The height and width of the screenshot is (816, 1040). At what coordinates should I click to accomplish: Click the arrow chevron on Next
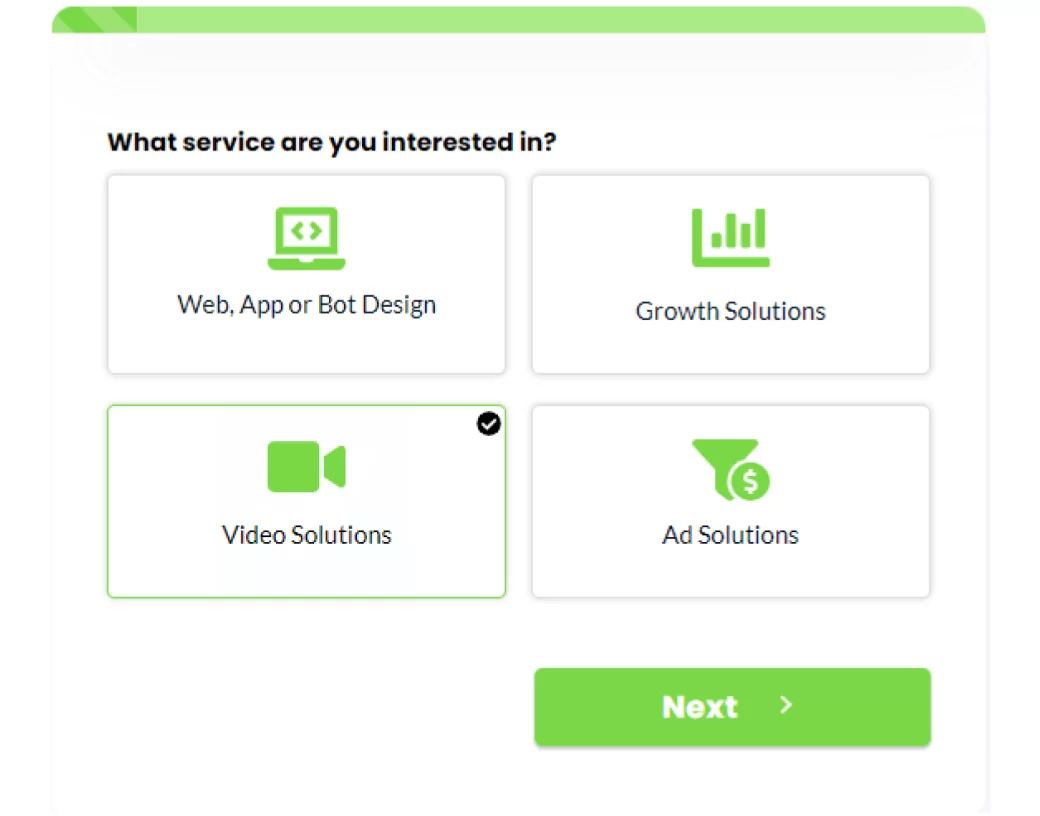point(786,706)
